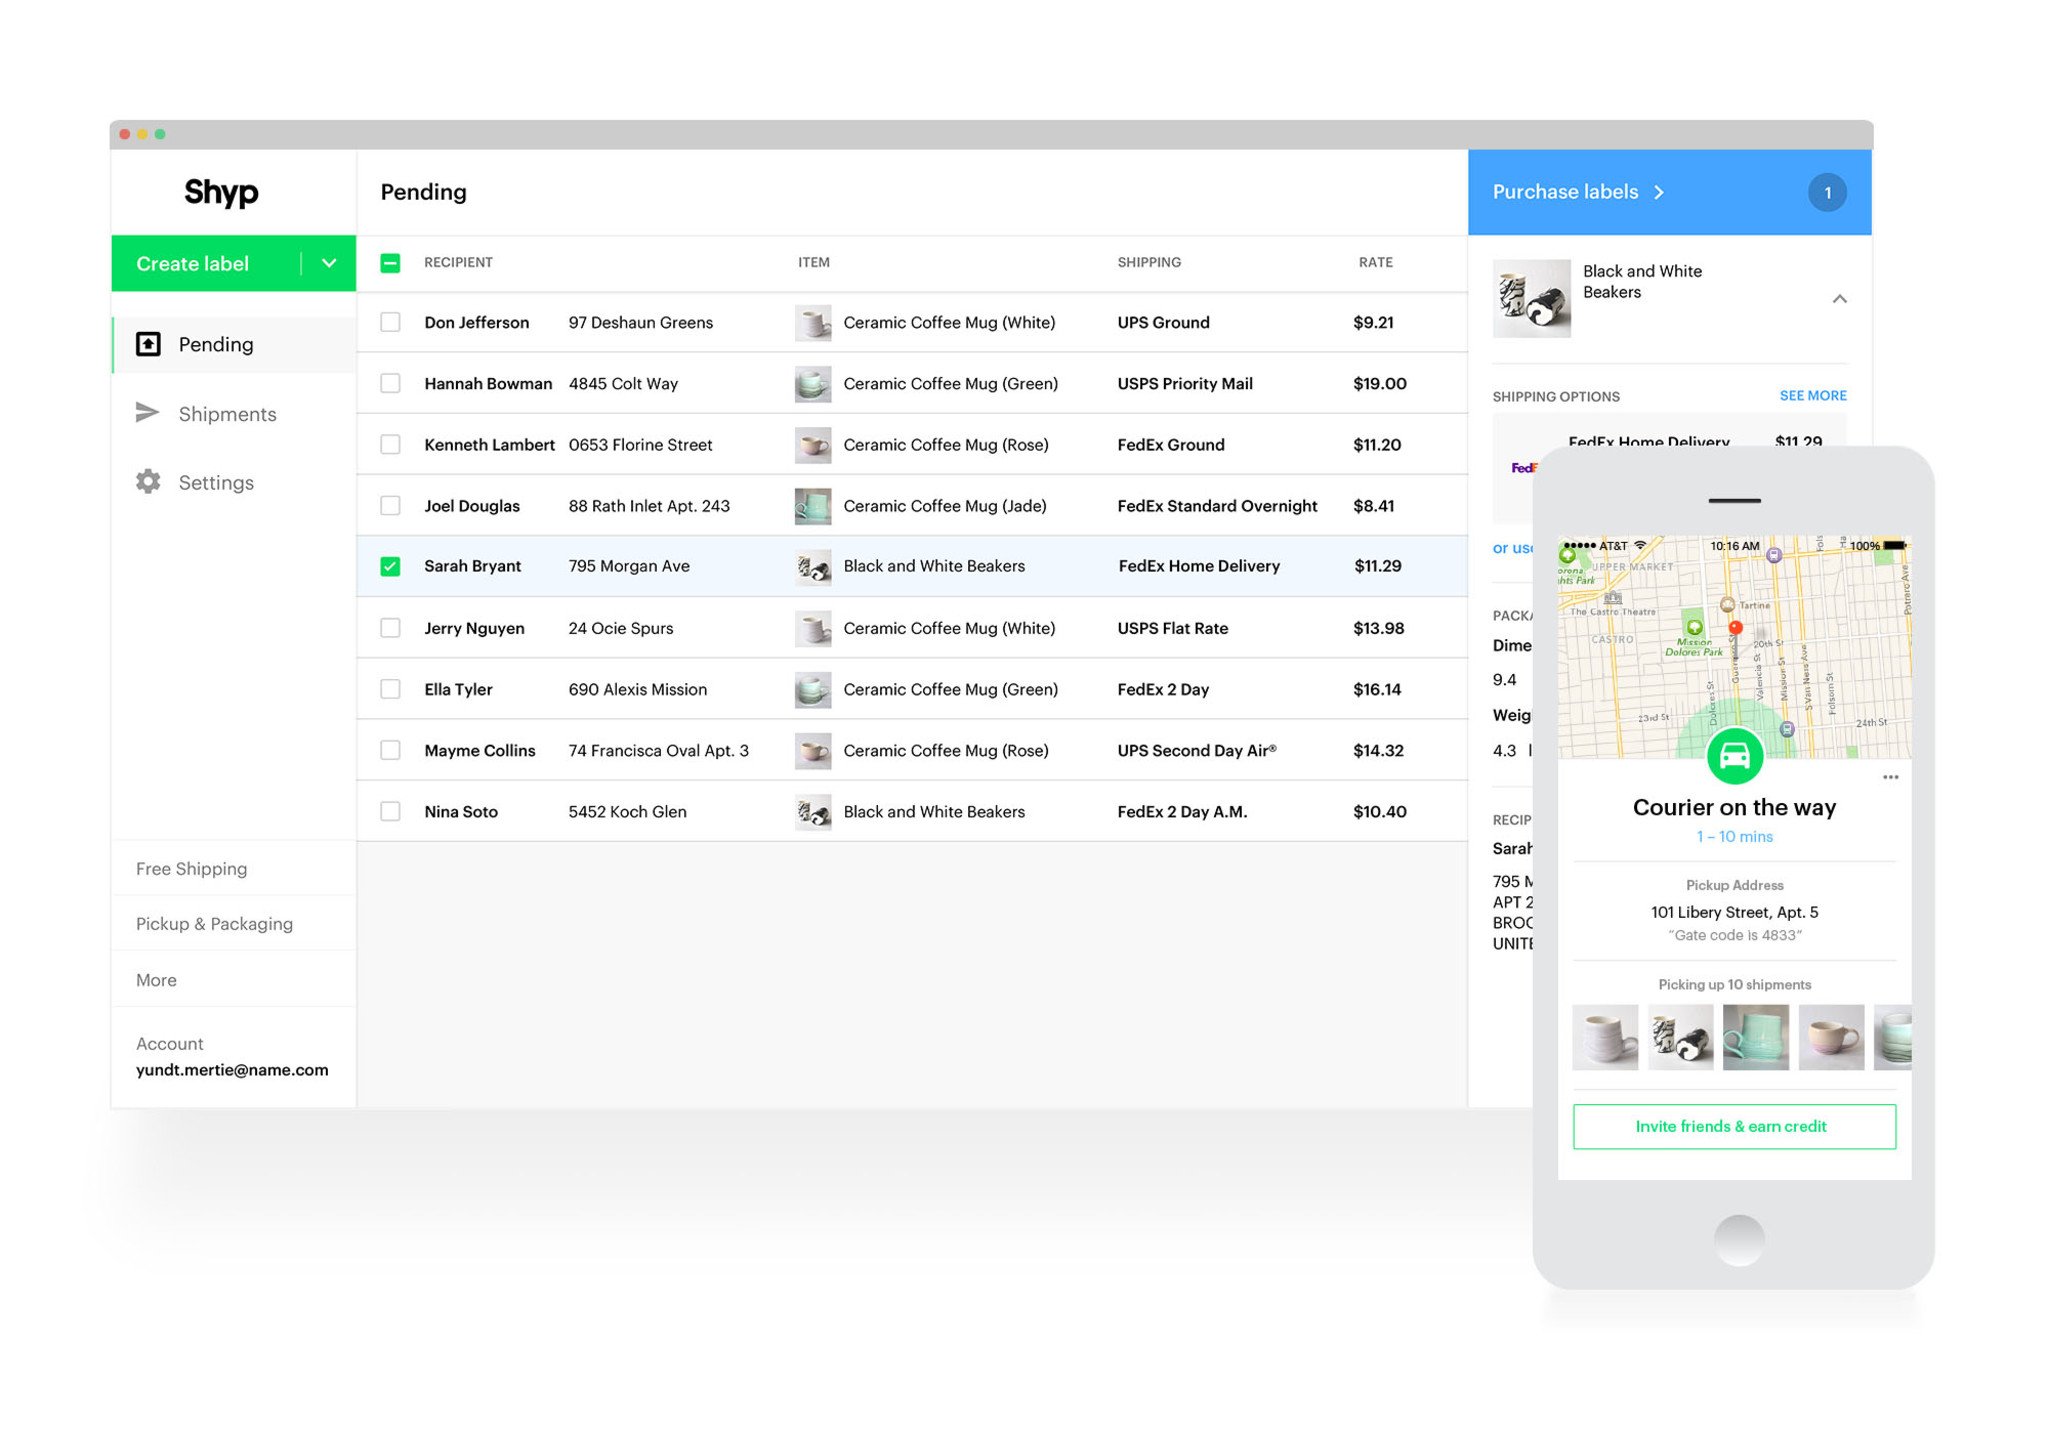
Task: Click FedEx Standard Overnight shipping cell
Action: point(1217,505)
